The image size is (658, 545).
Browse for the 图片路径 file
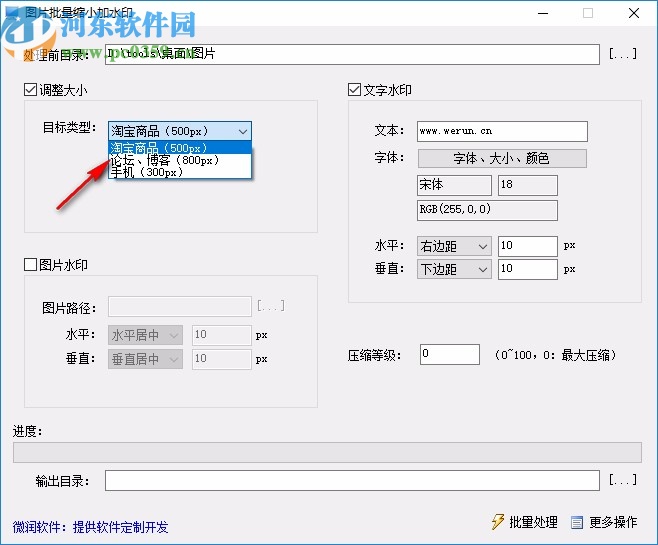(271, 305)
